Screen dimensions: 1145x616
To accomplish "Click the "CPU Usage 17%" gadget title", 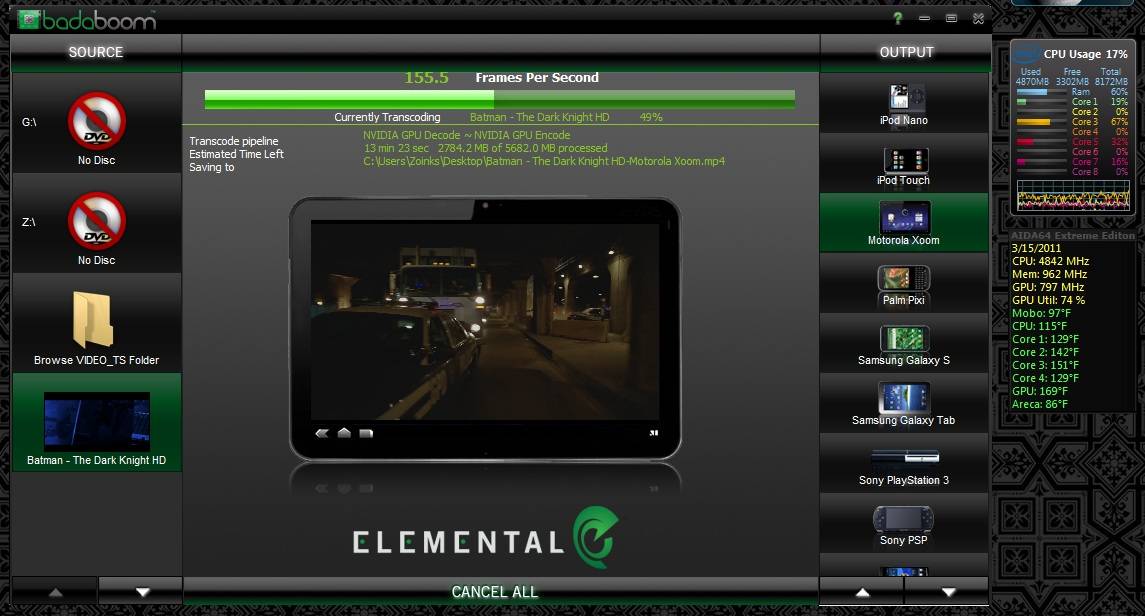I will [1085, 54].
